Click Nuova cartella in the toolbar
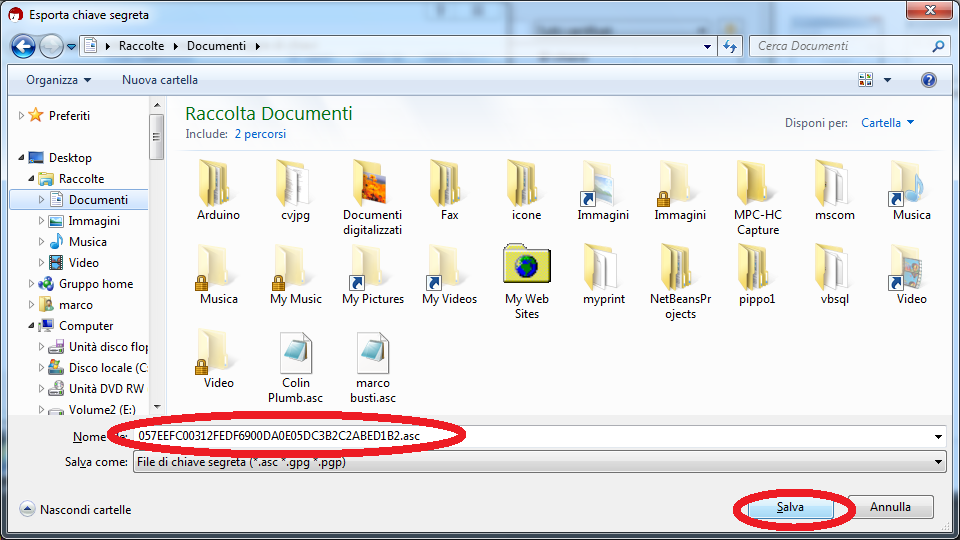This screenshot has height=540, width=960. pyautogui.click(x=160, y=80)
